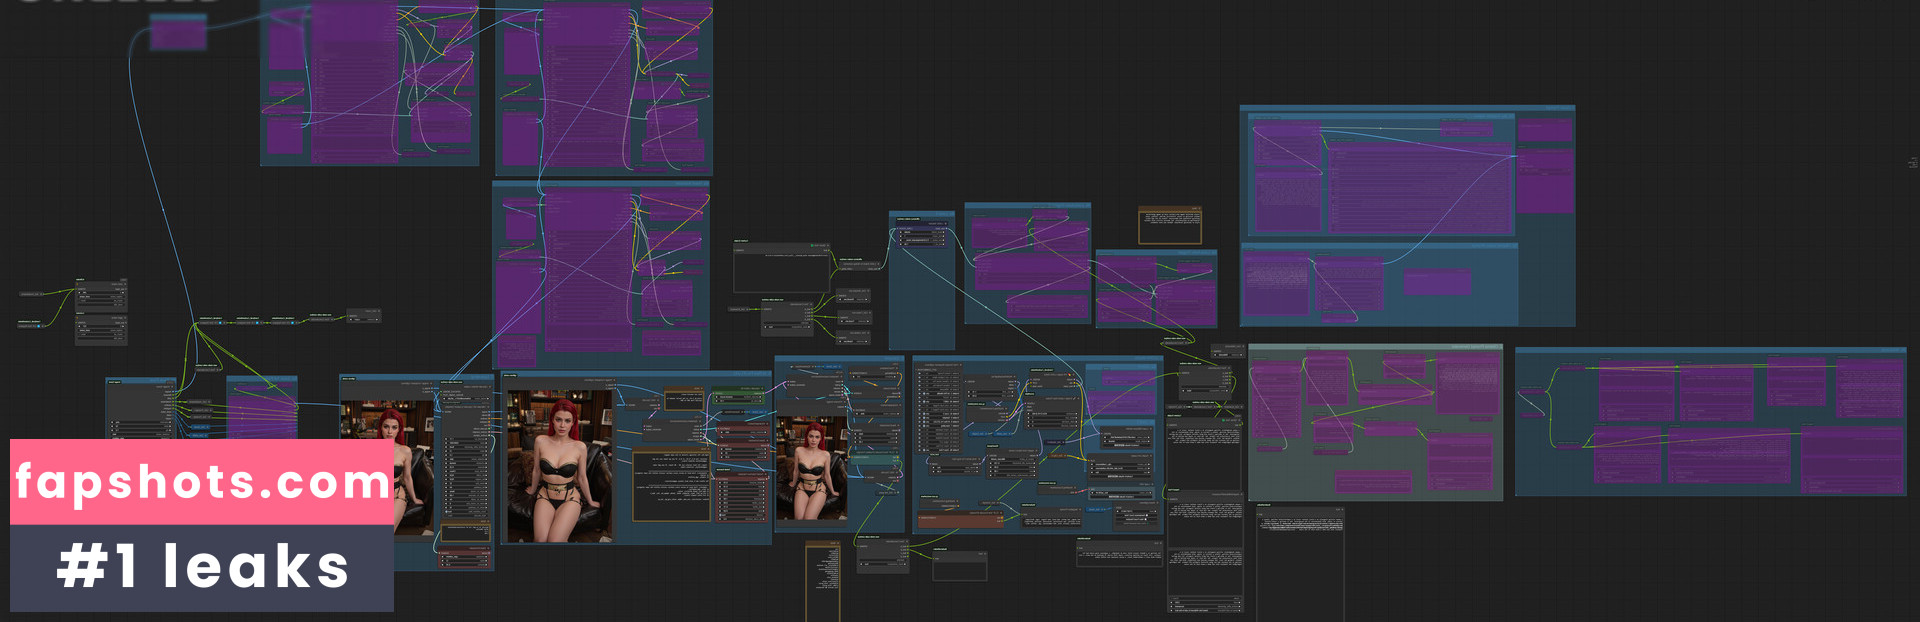Select the tall orange-bordered node at bottom
The height and width of the screenshot is (622, 1920).
822,582
